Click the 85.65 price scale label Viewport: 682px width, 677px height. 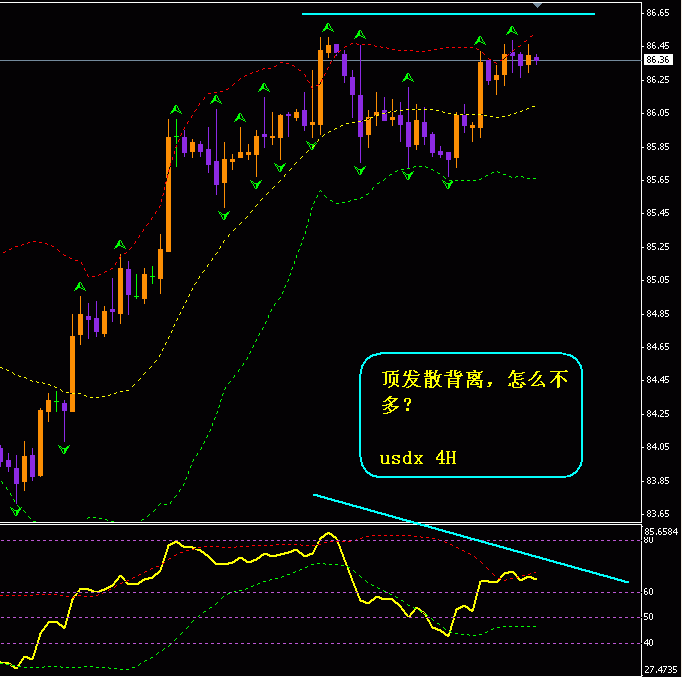658,180
